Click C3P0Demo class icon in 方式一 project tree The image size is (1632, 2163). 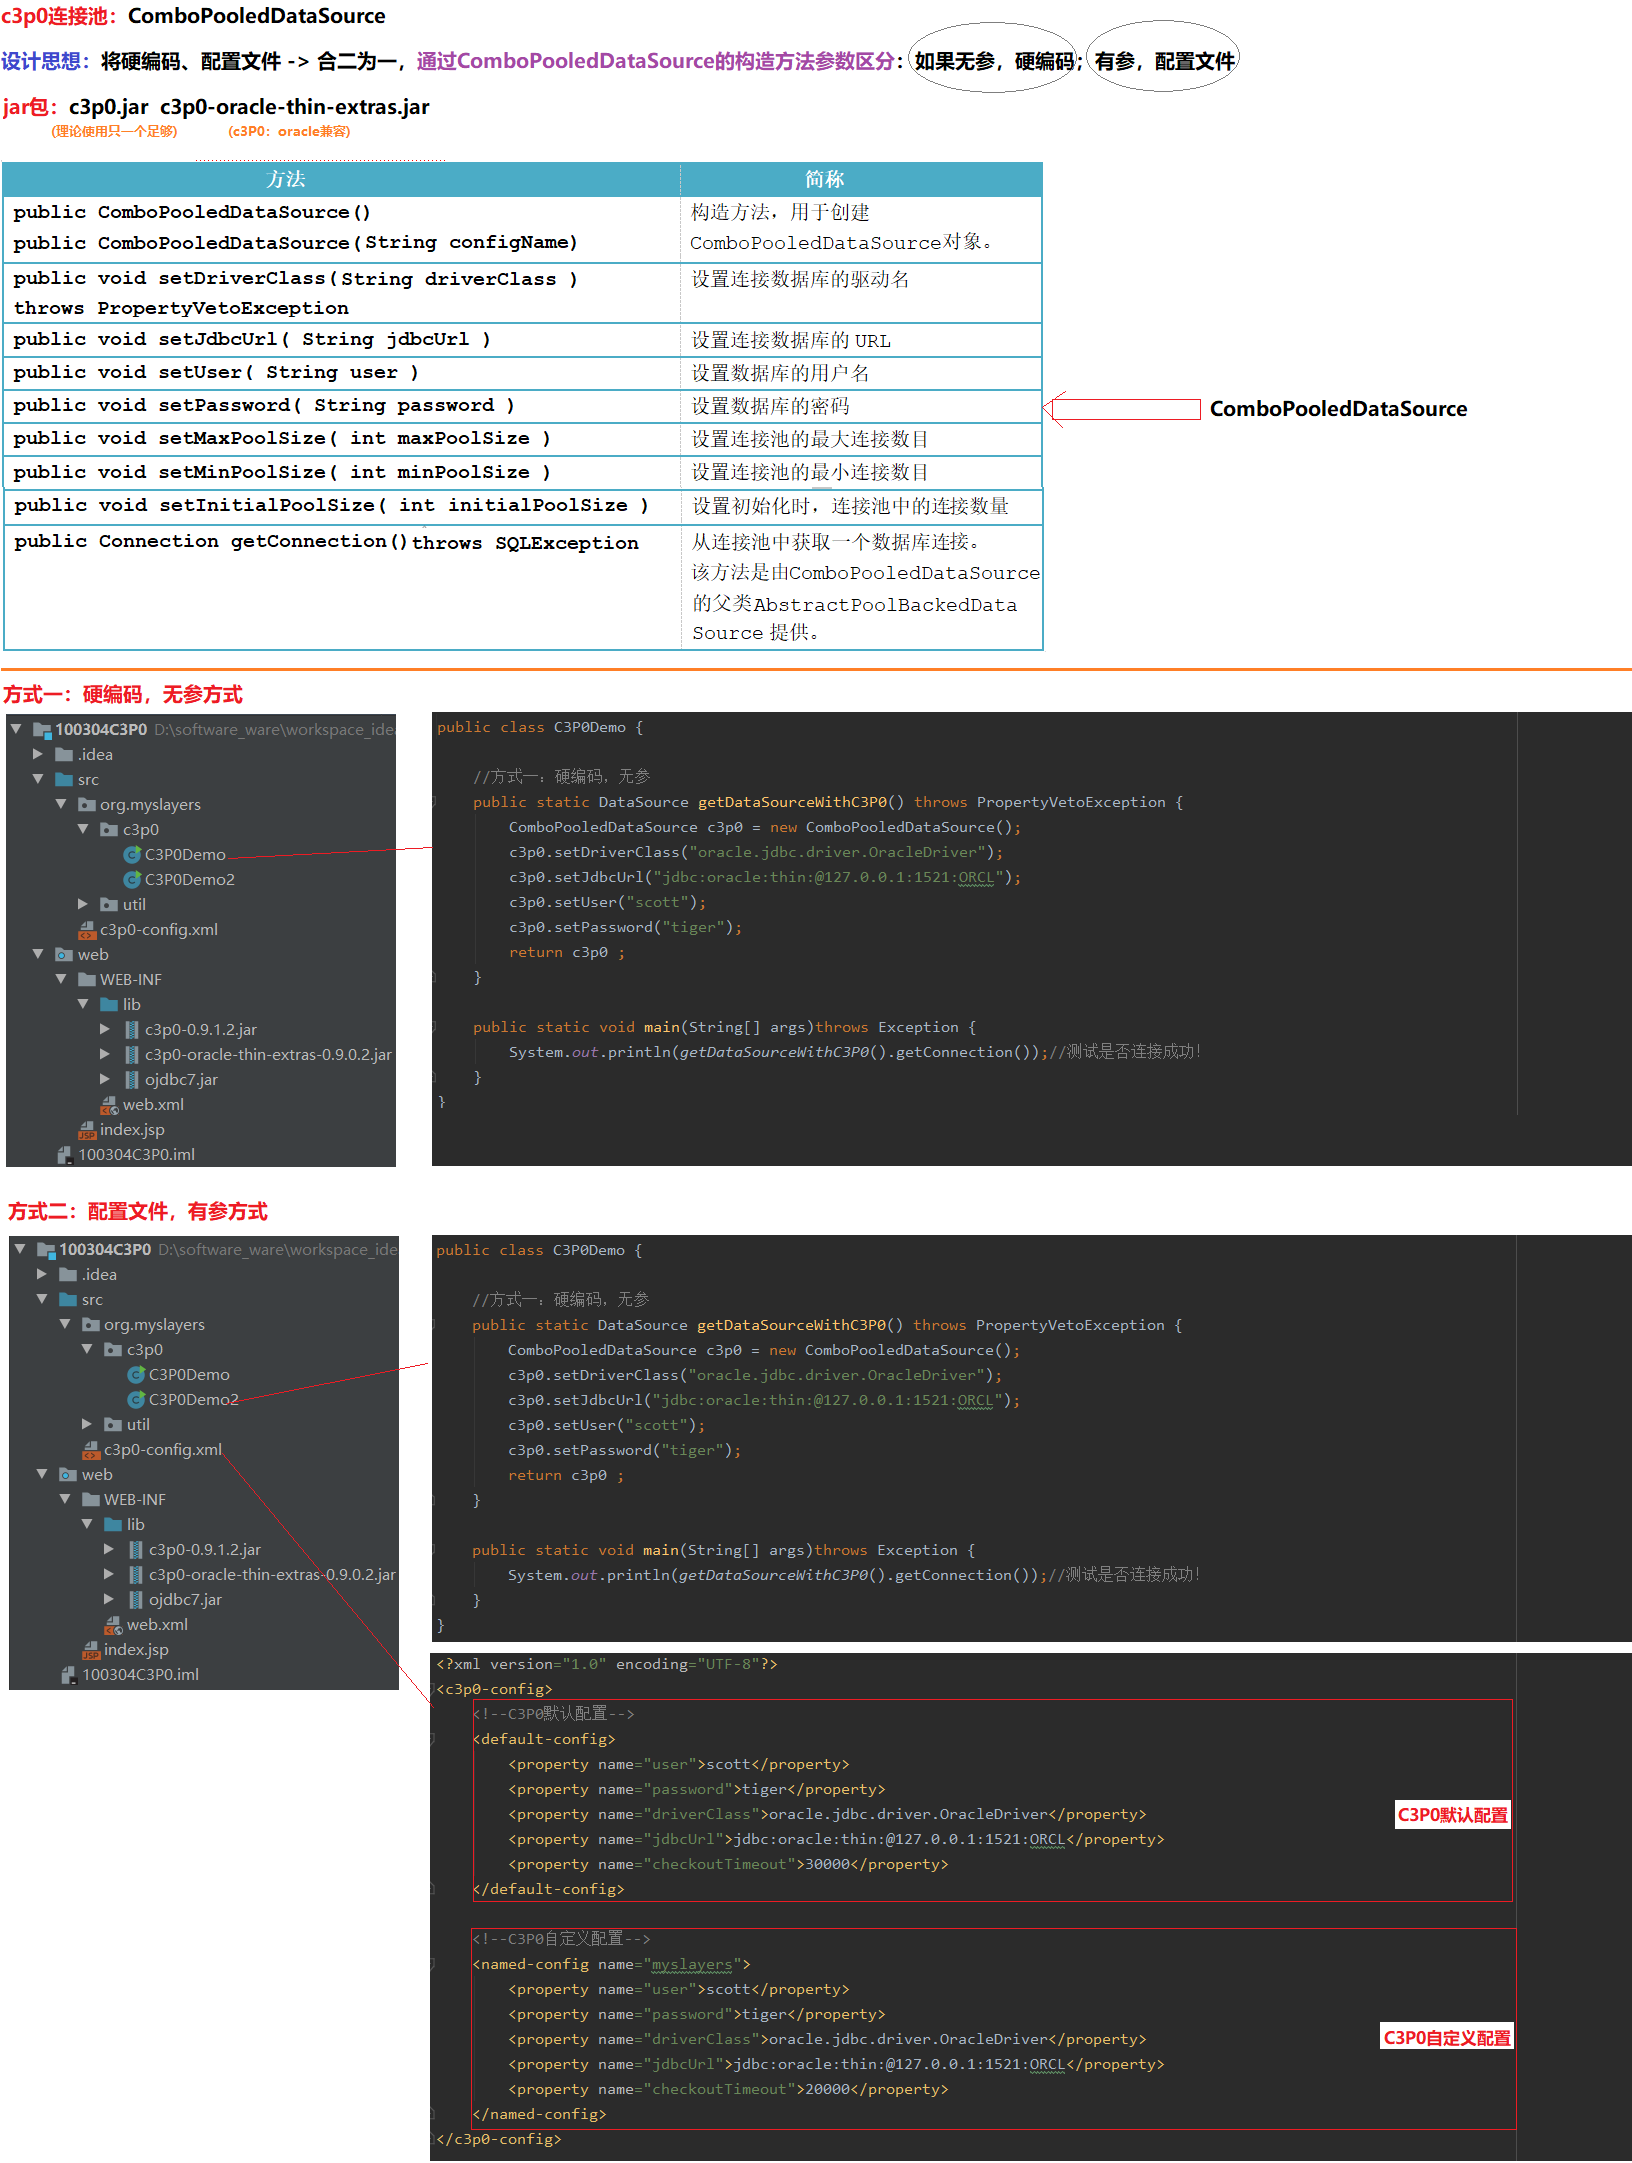132,854
